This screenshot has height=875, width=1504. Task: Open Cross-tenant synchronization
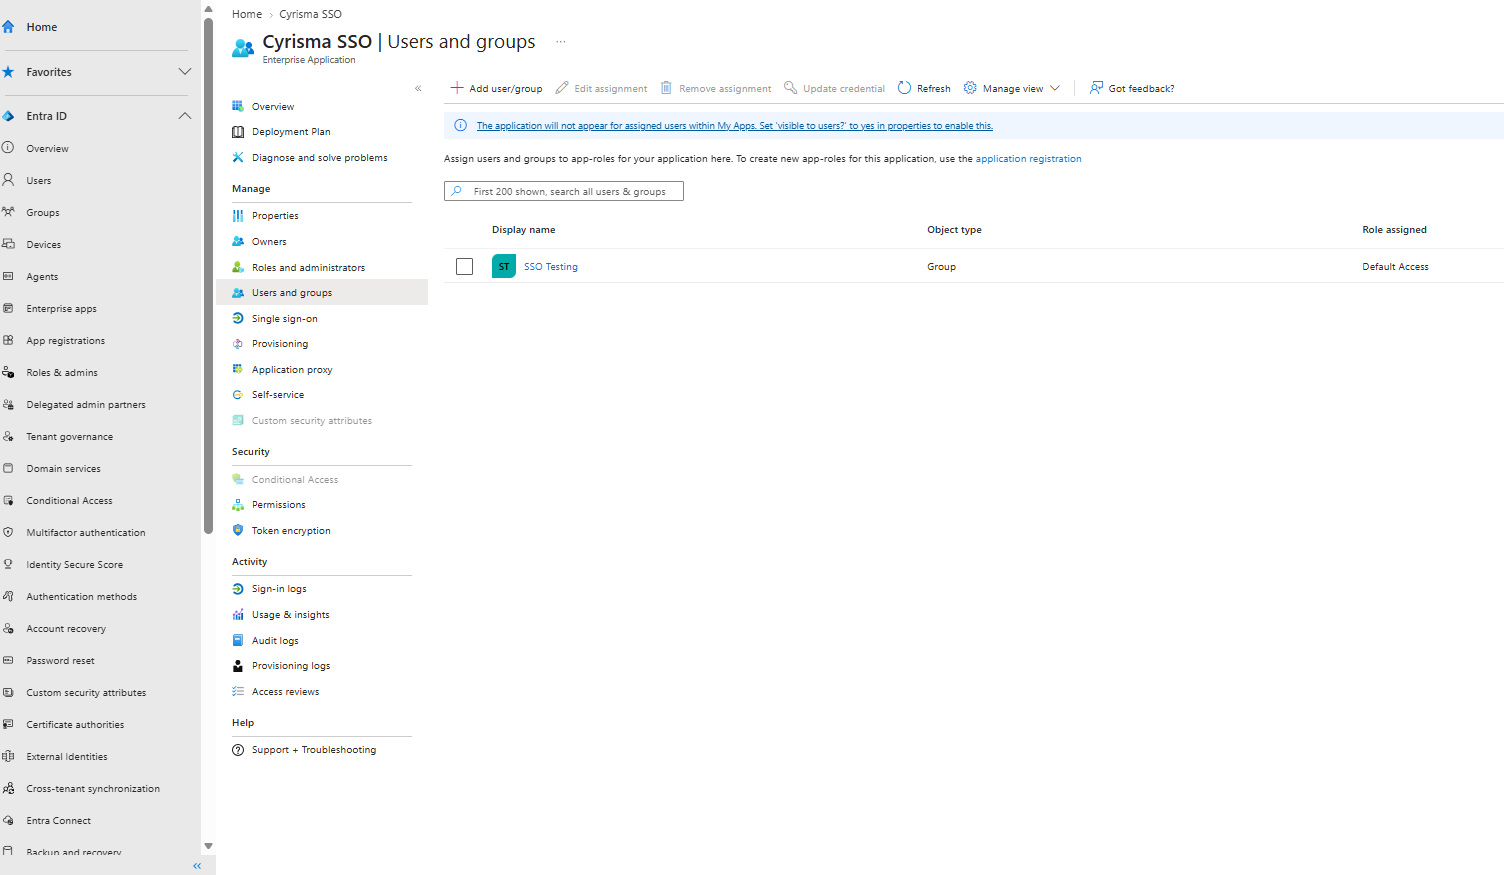click(x=93, y=789)
